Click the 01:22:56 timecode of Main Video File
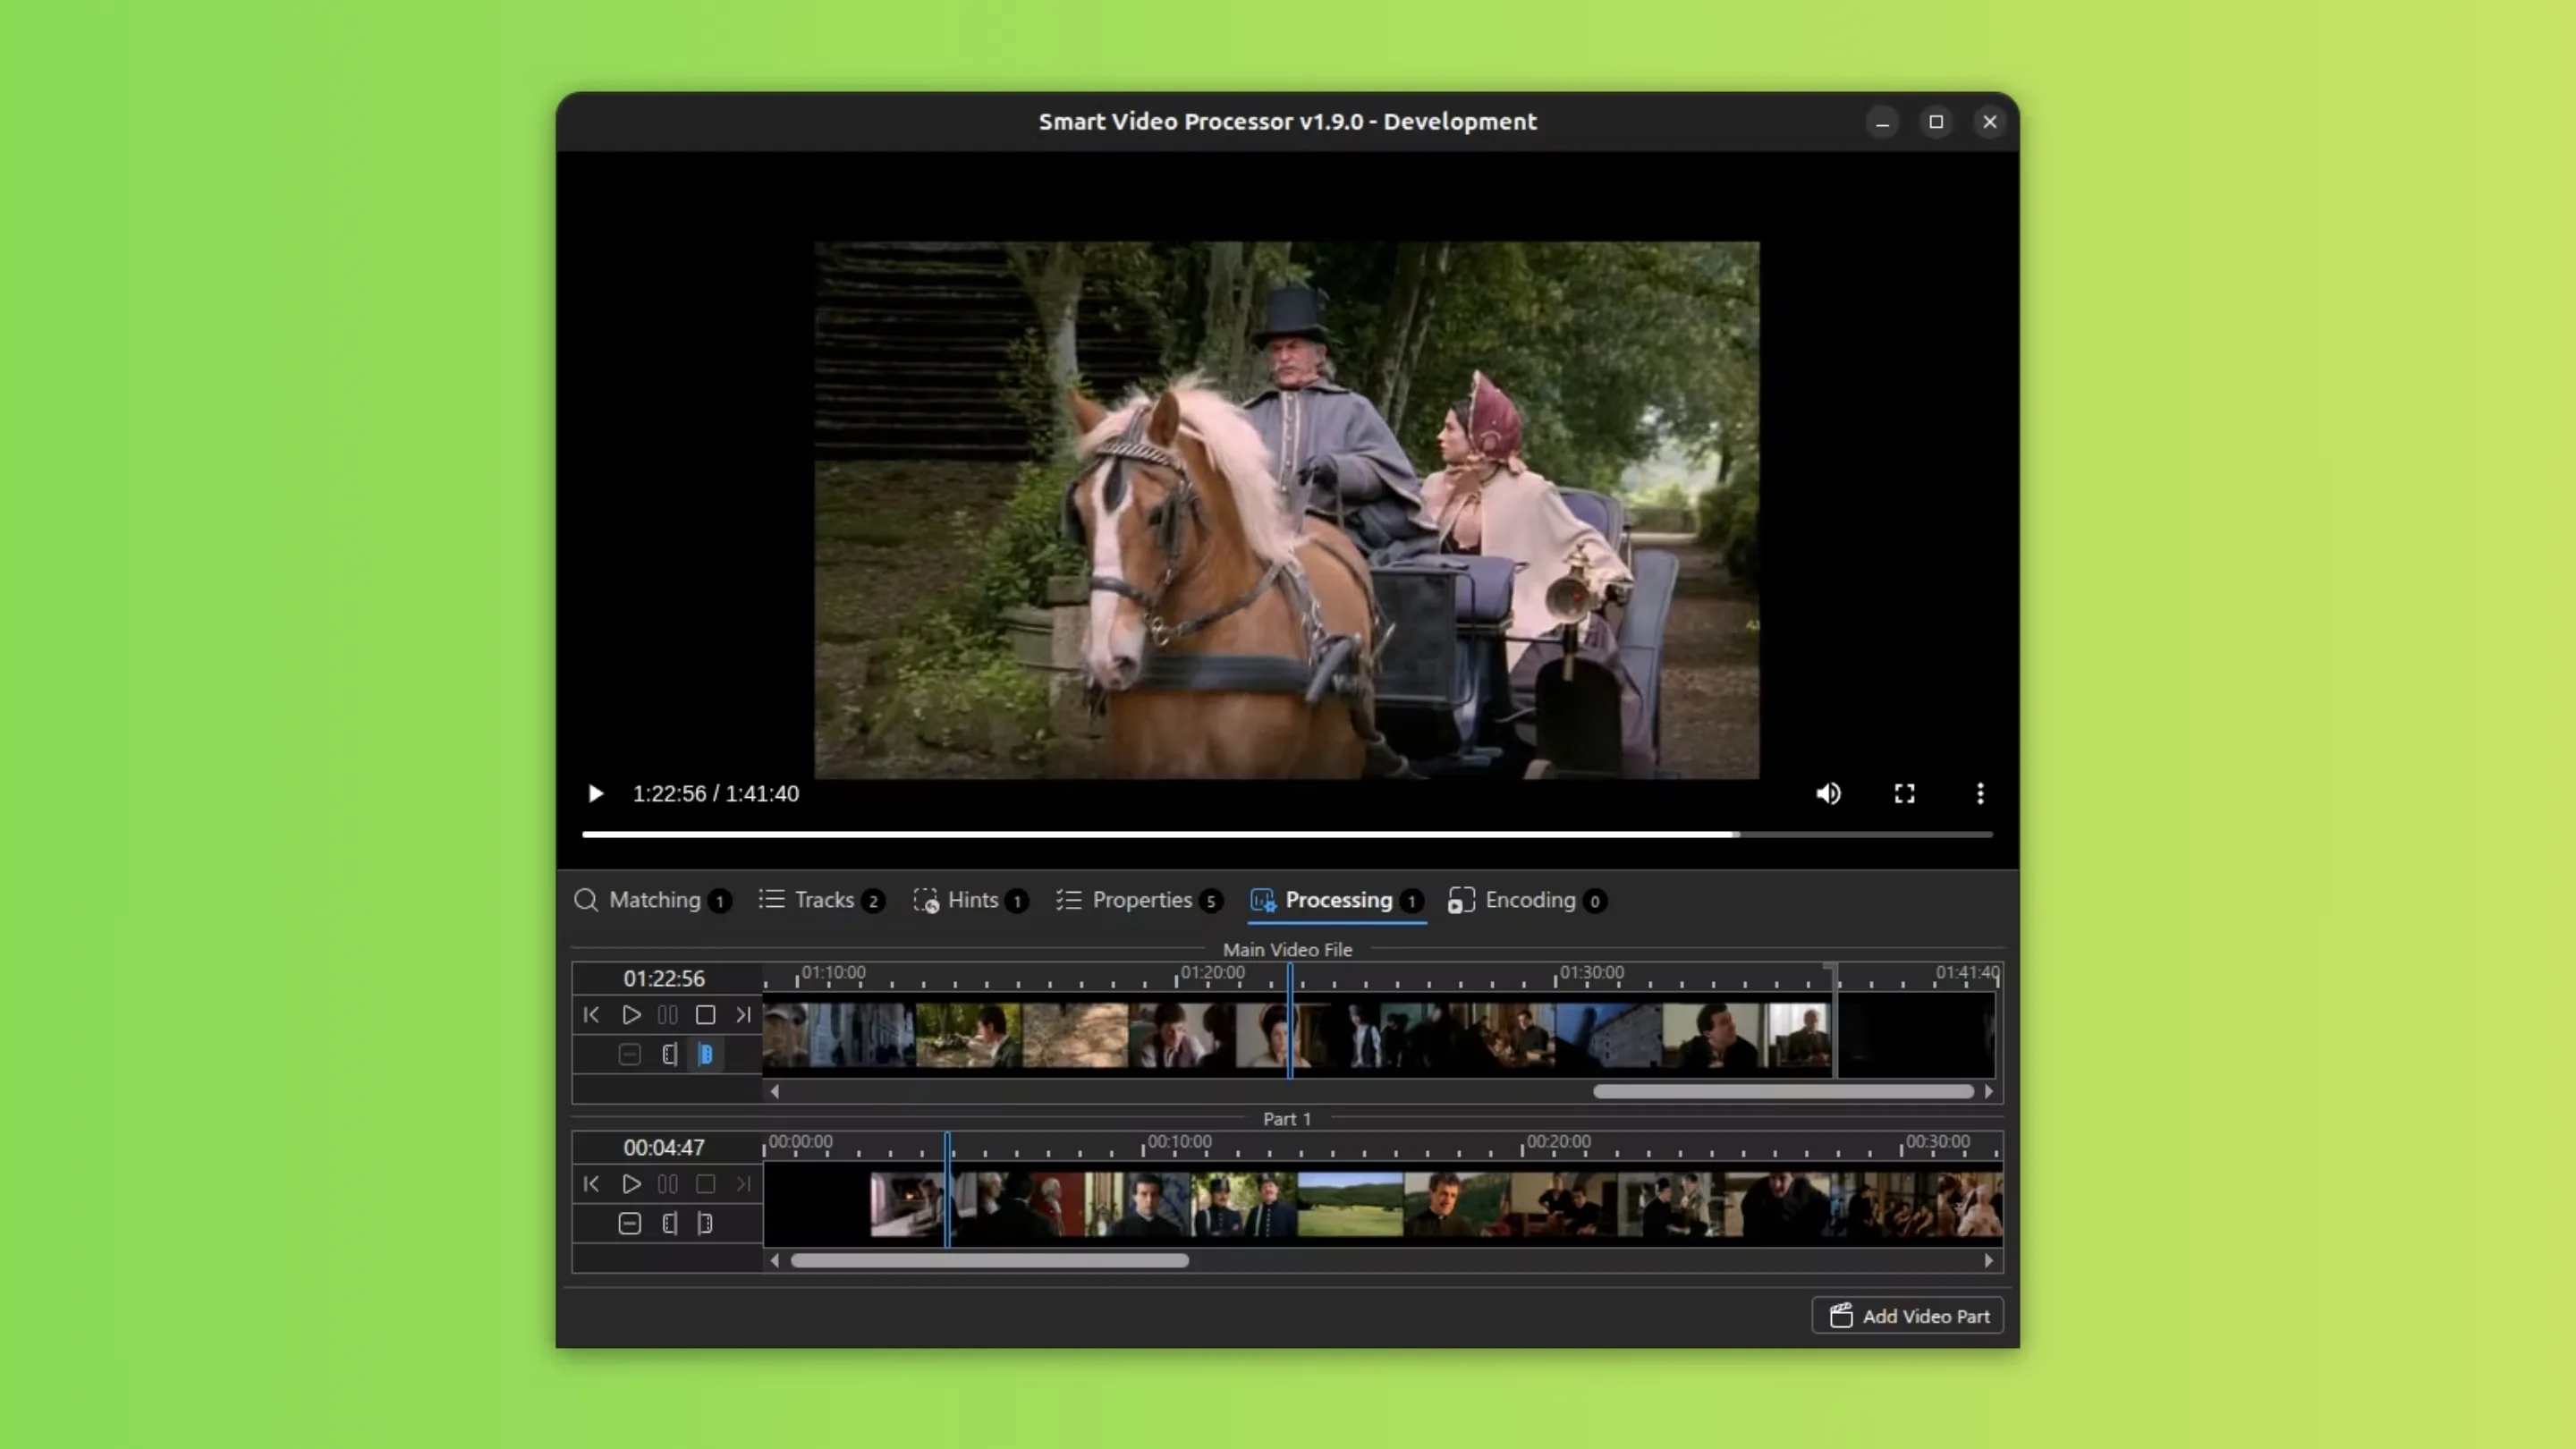 [664, 978]
